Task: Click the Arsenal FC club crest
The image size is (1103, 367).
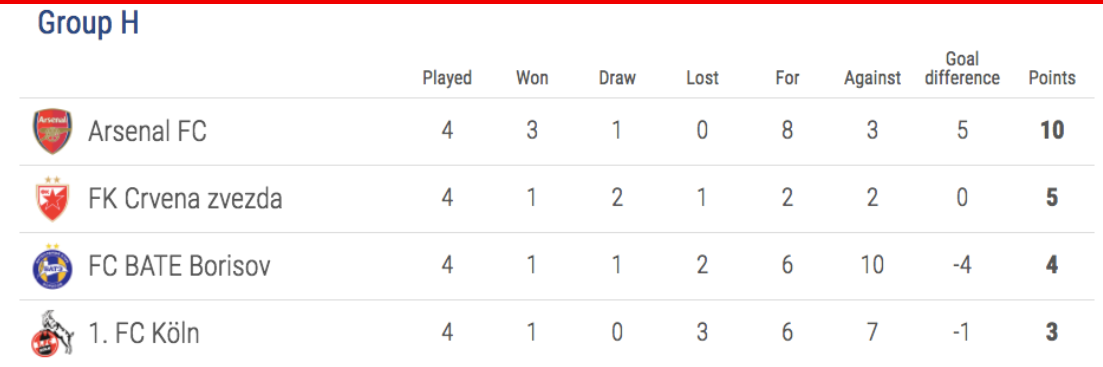Action: (x=52, y=131)
